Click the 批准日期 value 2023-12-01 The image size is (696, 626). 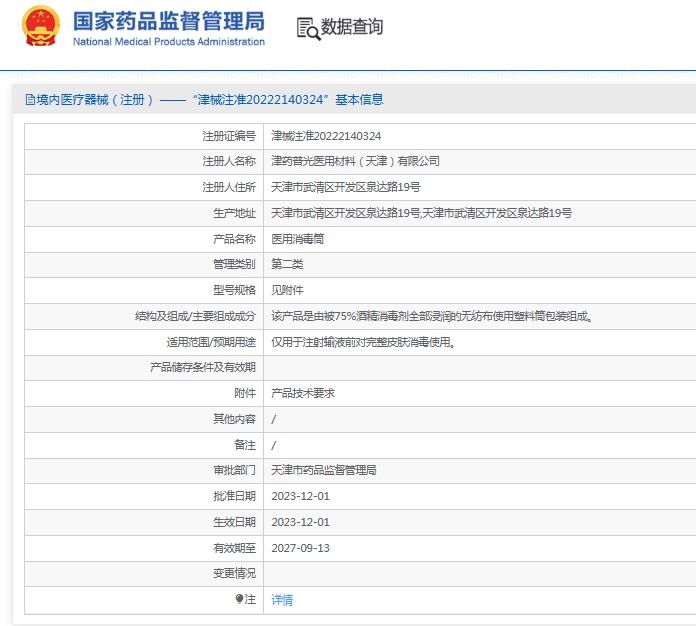pos(301,496)
